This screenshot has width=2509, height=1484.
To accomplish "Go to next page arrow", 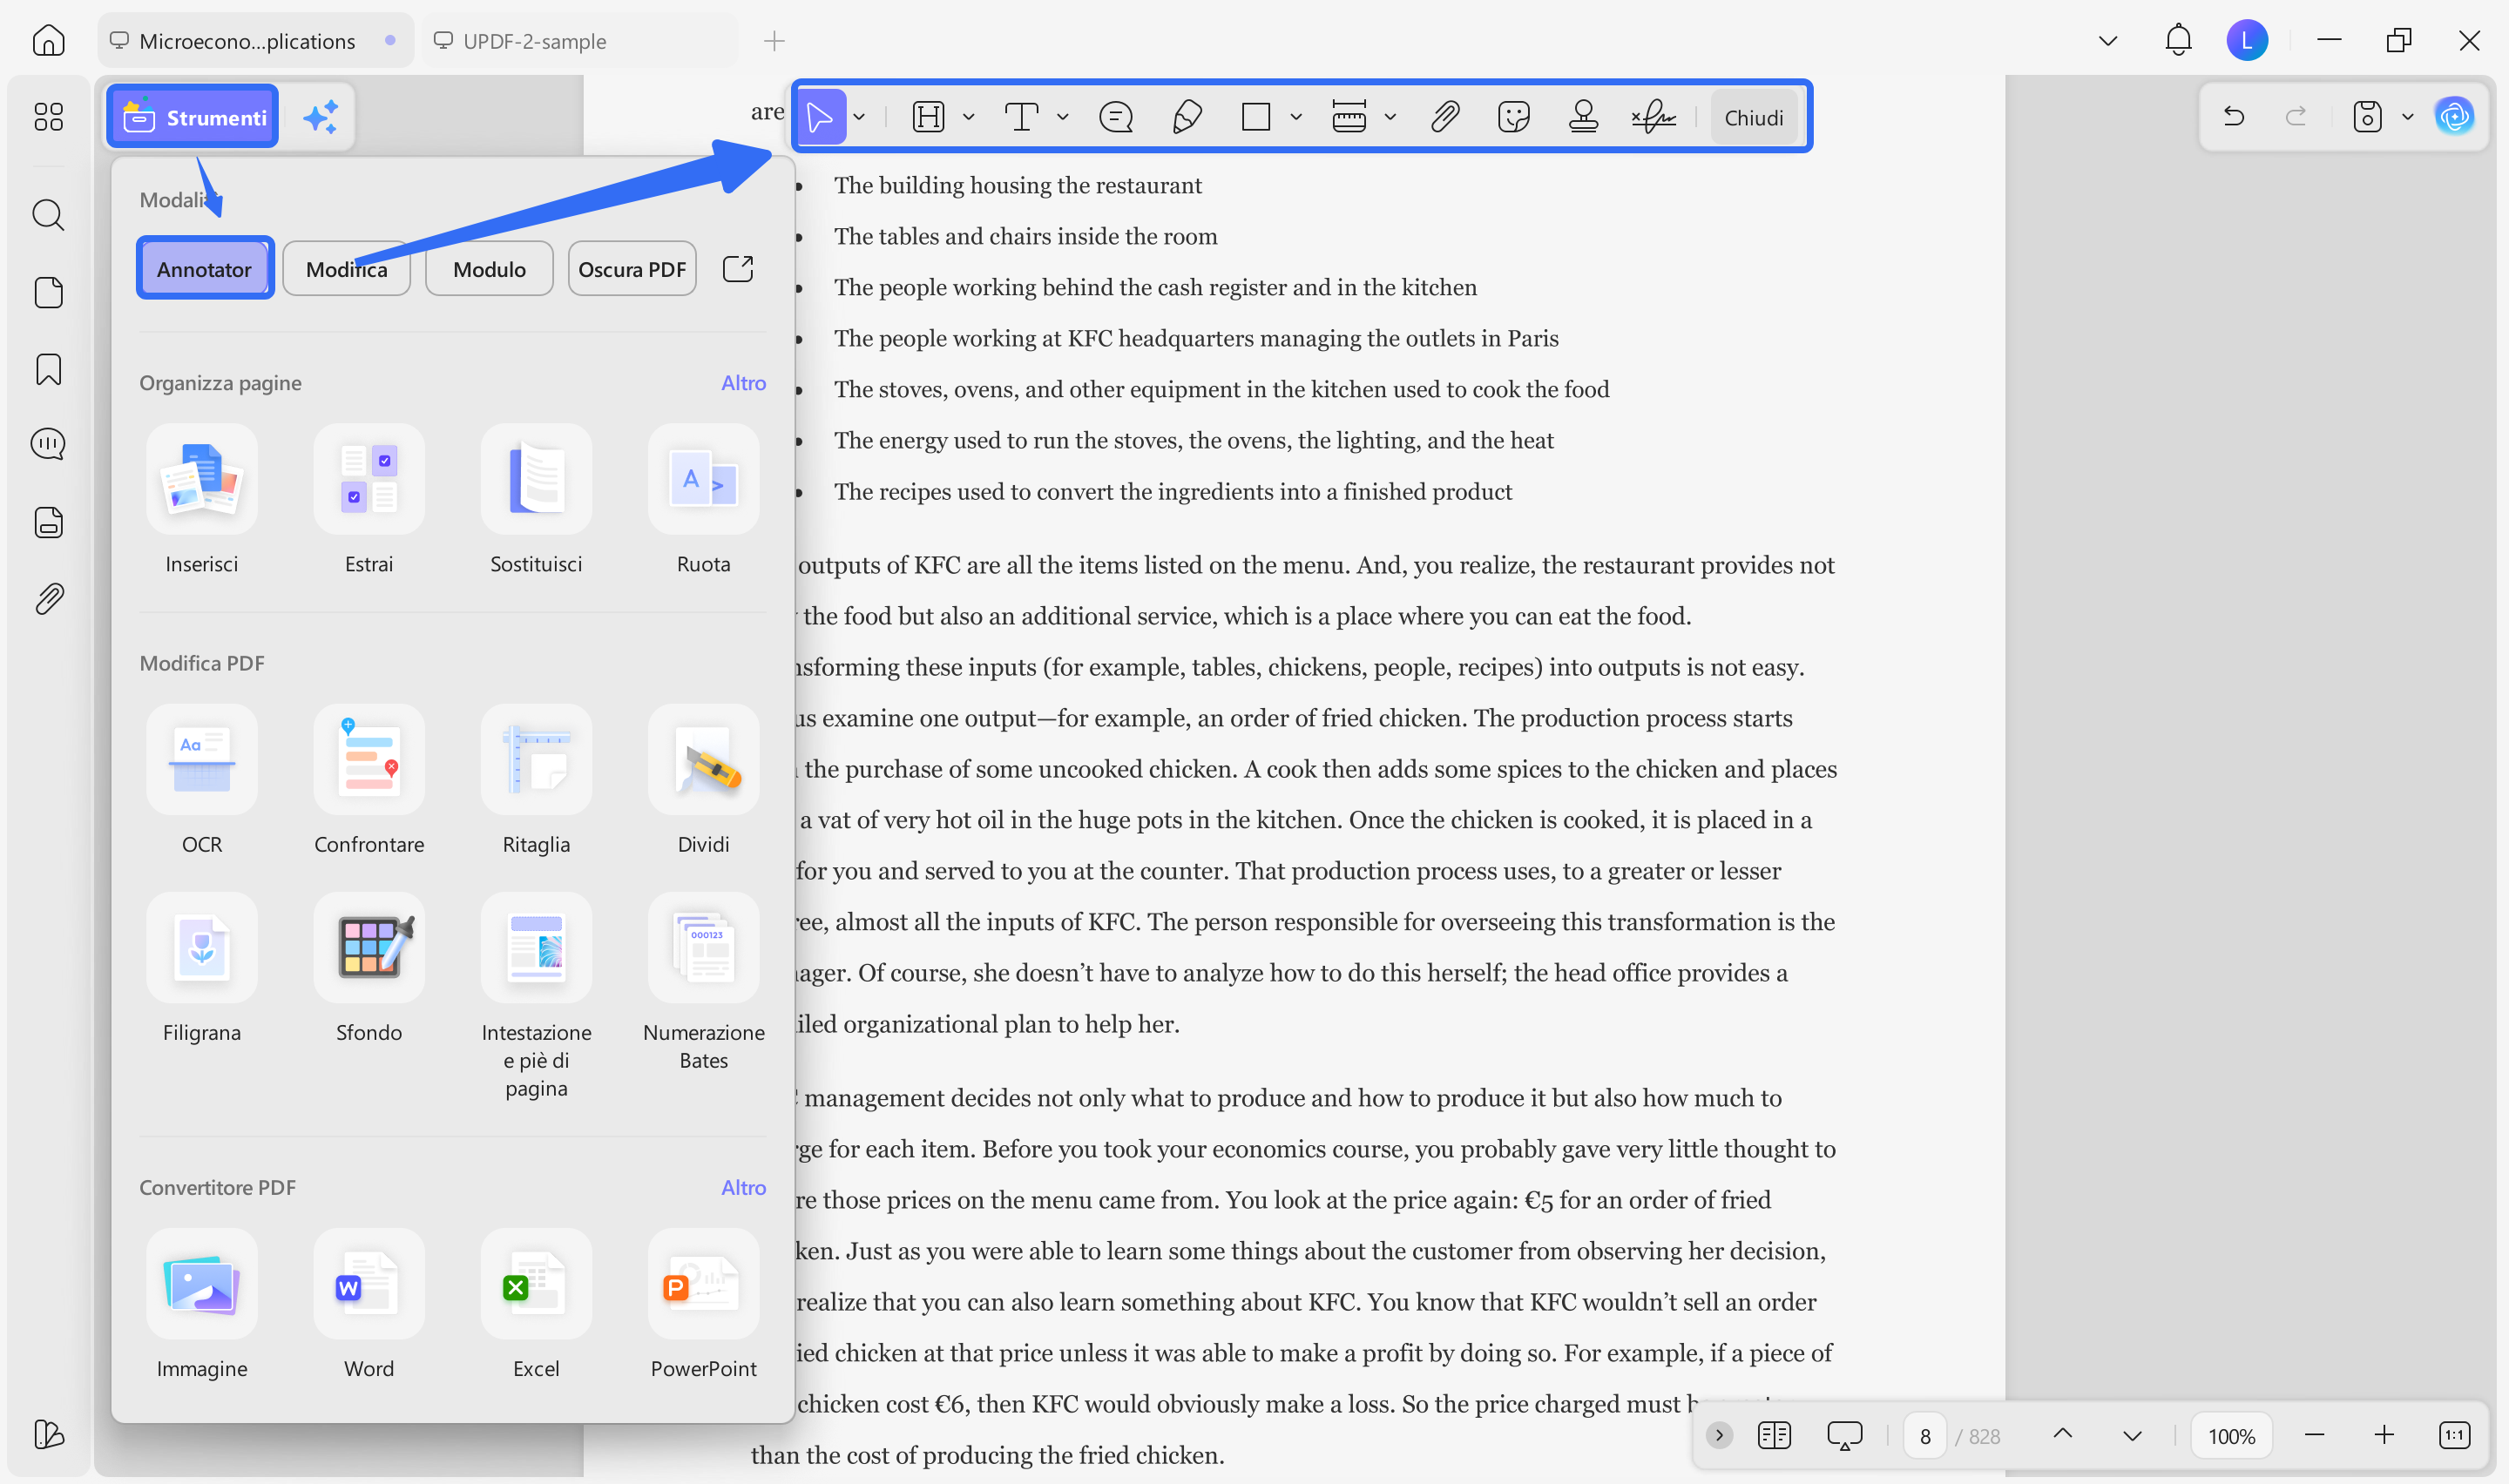I will coord(2132,1435).
